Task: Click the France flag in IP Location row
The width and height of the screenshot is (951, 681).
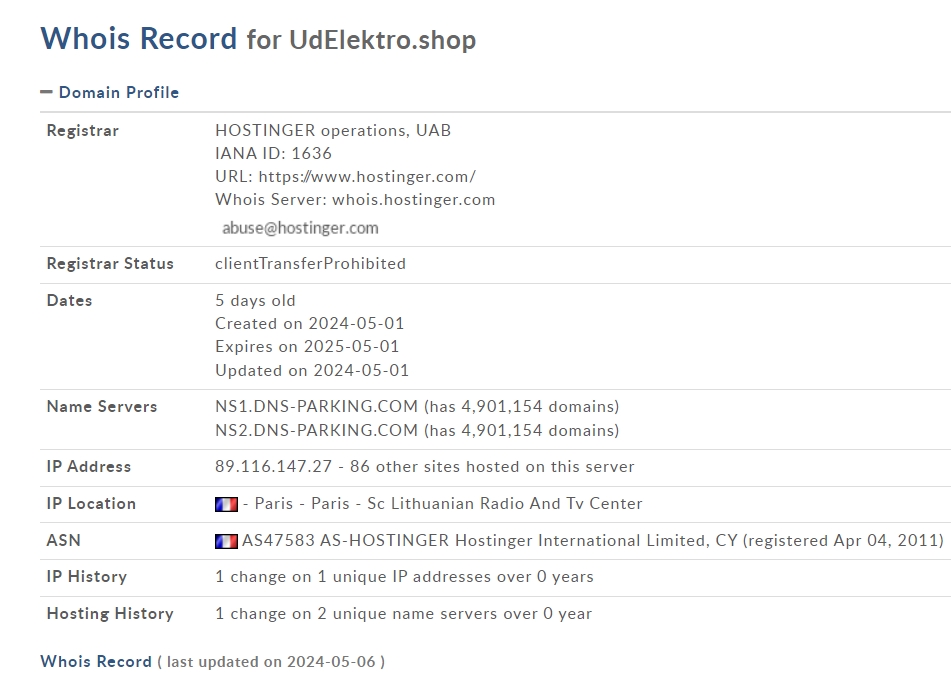Action: tap(226, 504)
